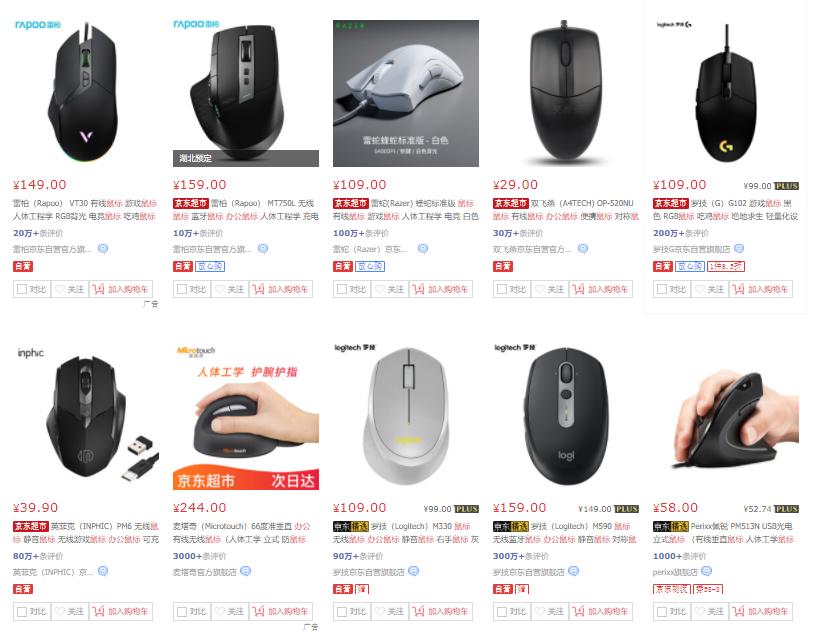Click the chat bubble icon beside the 罗技G store

[739, 248]
